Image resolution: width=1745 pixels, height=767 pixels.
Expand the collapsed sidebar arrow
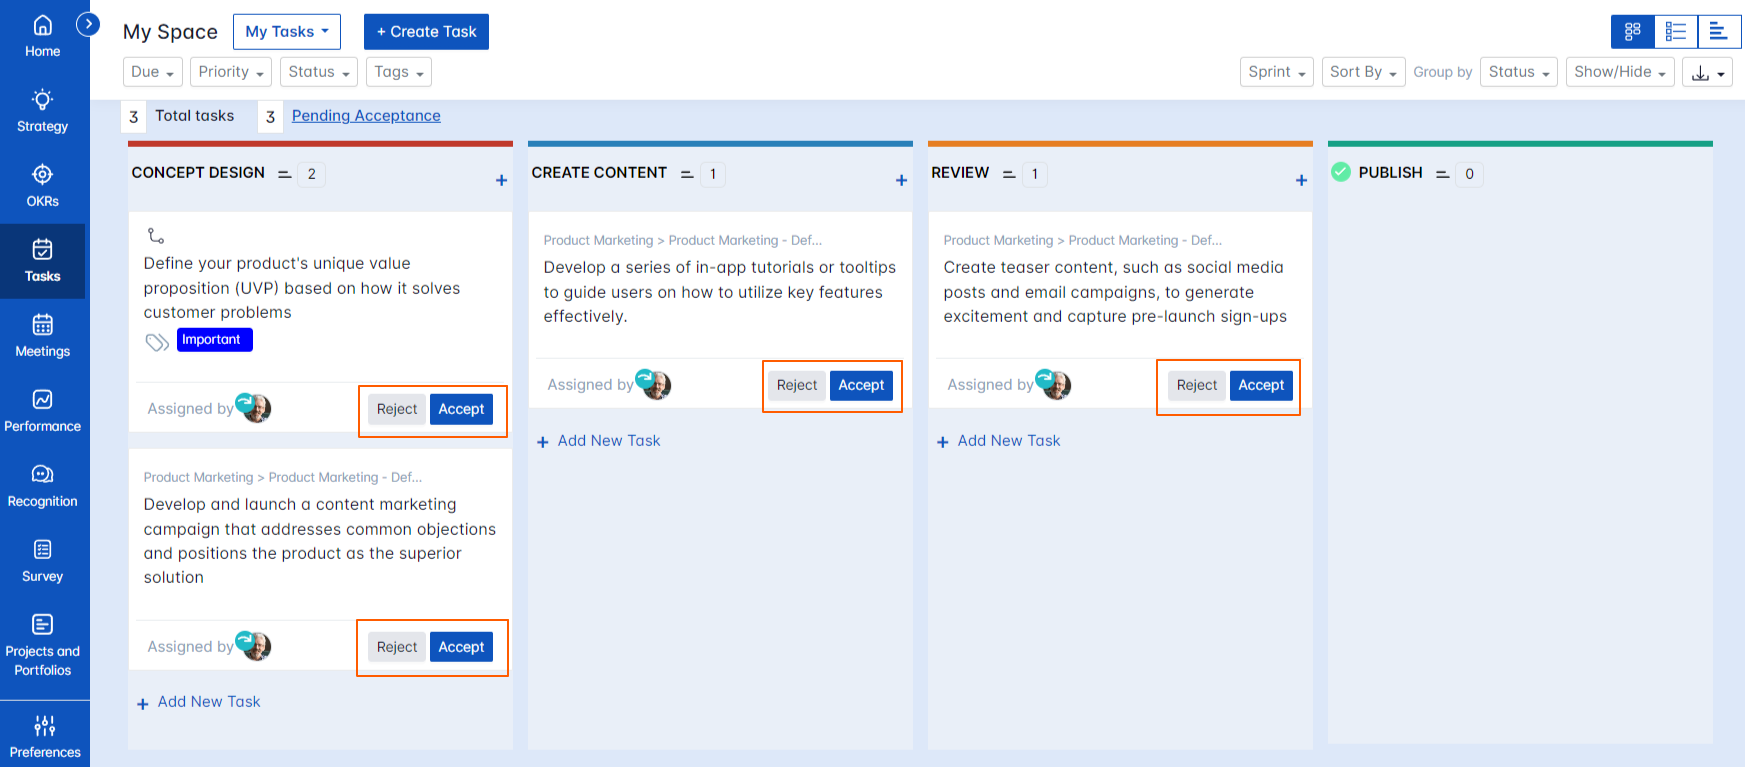pos(88,23)
